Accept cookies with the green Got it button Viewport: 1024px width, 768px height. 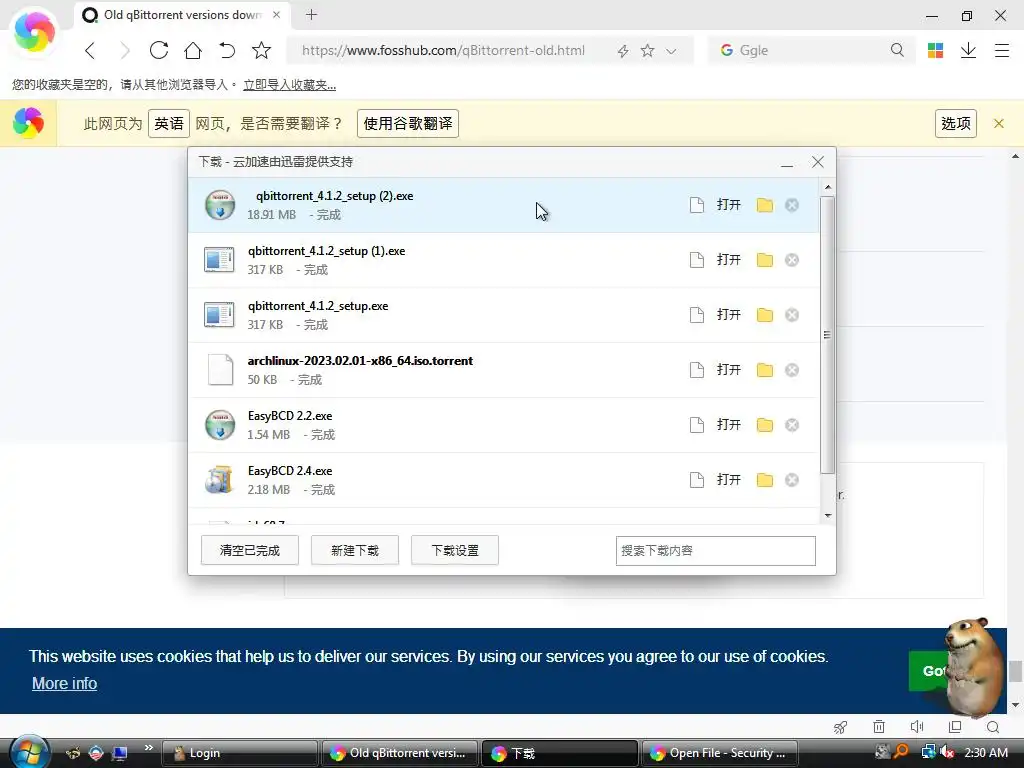[x=931, y=671]
